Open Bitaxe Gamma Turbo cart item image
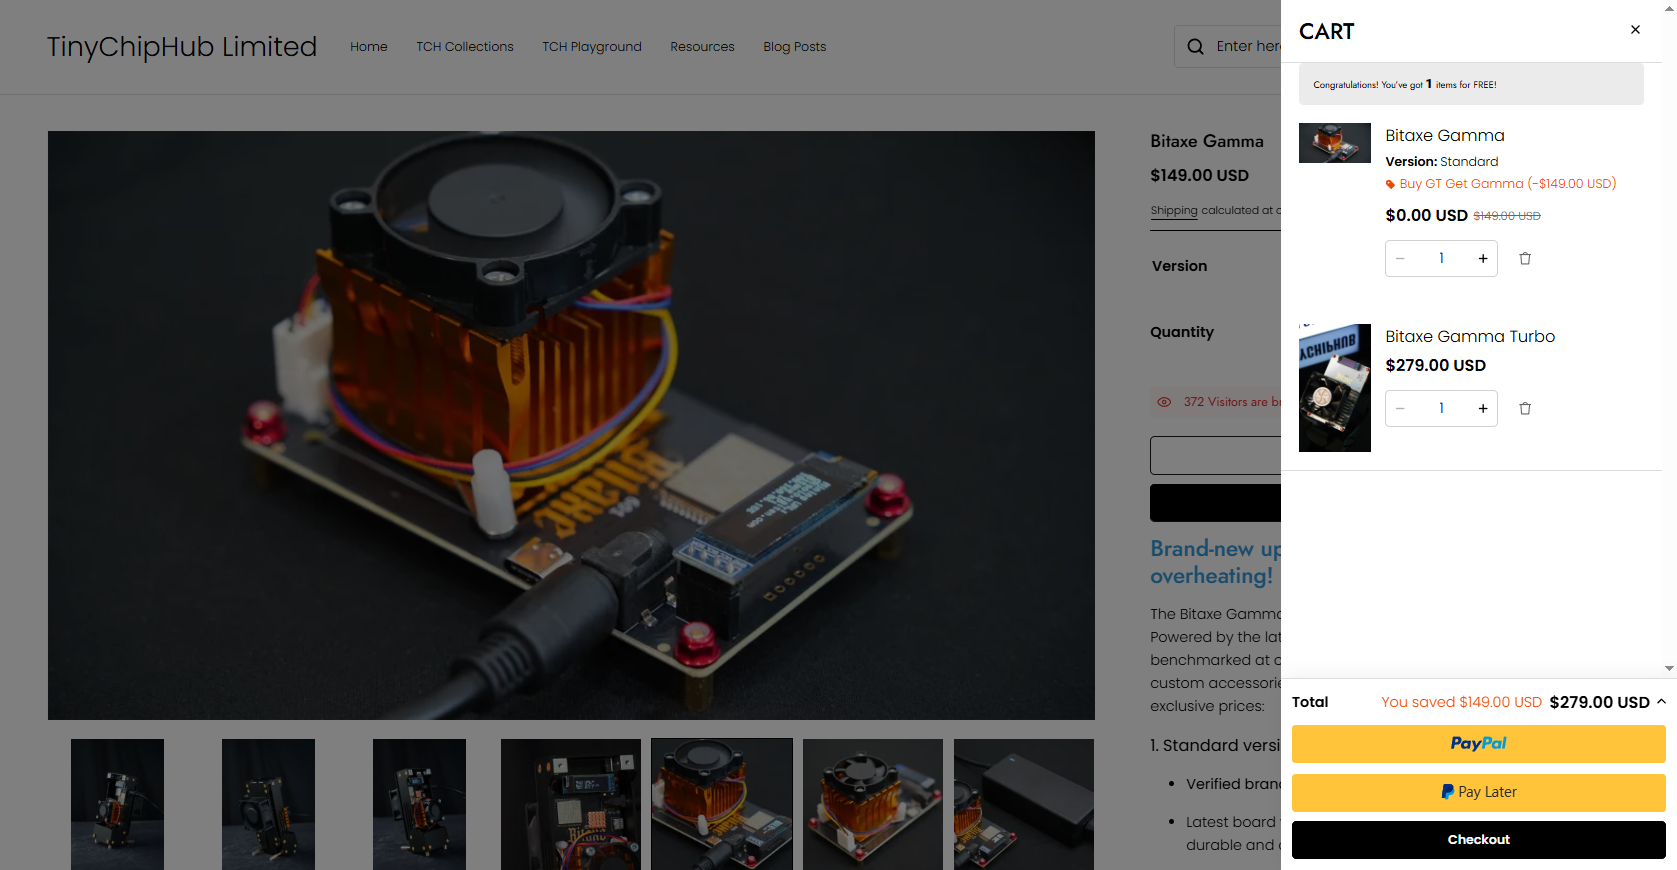1677x870 pixels. [x=1334, y=388]
